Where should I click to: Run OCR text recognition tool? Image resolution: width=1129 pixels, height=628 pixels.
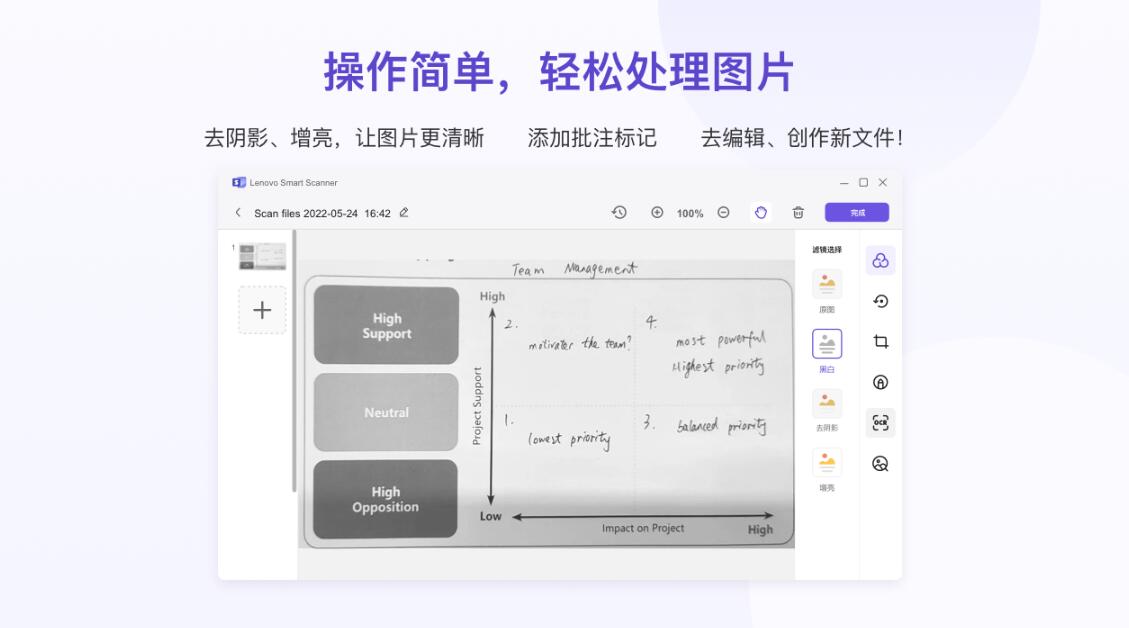click(880, 423)
